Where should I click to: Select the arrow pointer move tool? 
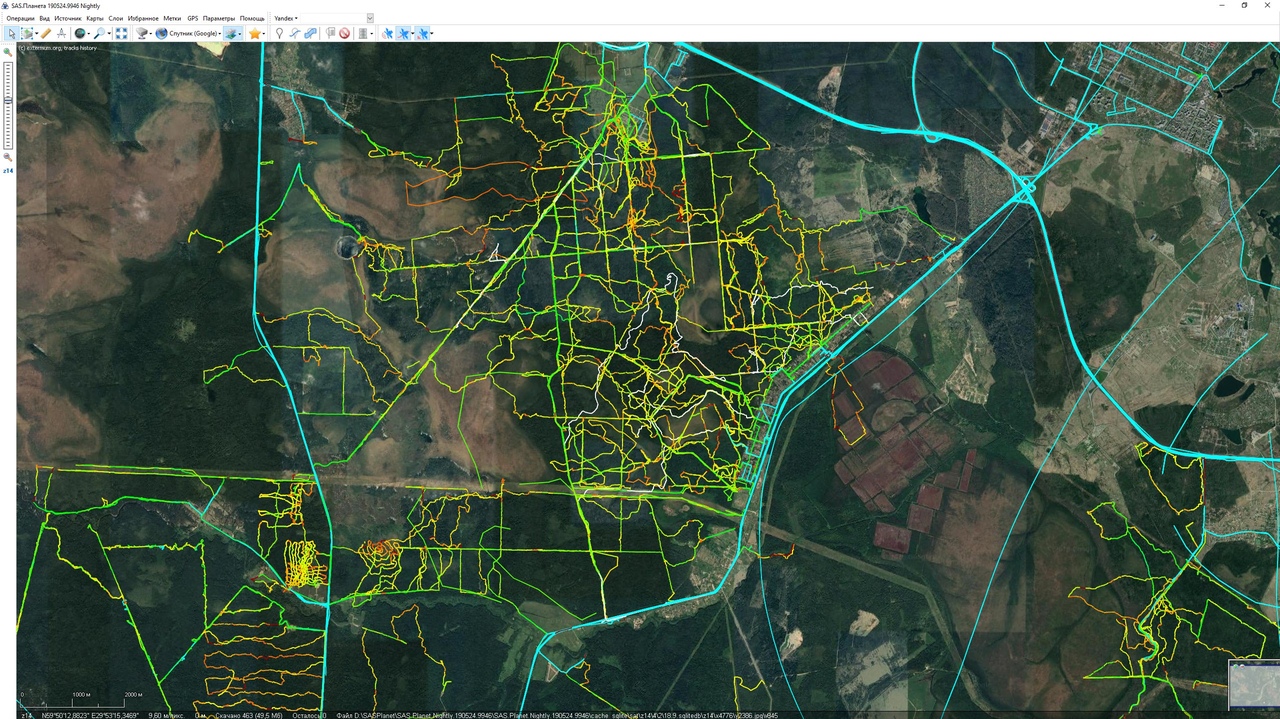[11, 33]
